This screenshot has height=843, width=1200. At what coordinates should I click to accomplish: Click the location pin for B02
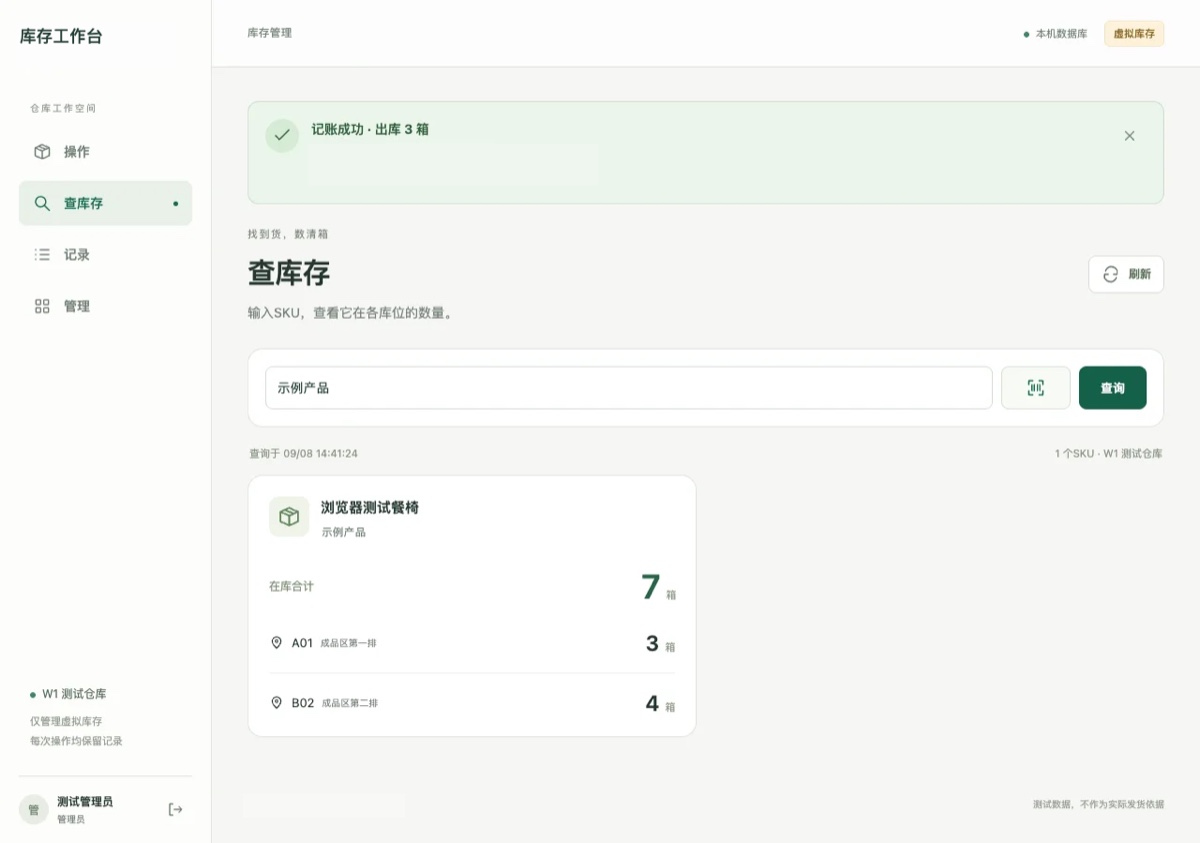coord(277,703)
